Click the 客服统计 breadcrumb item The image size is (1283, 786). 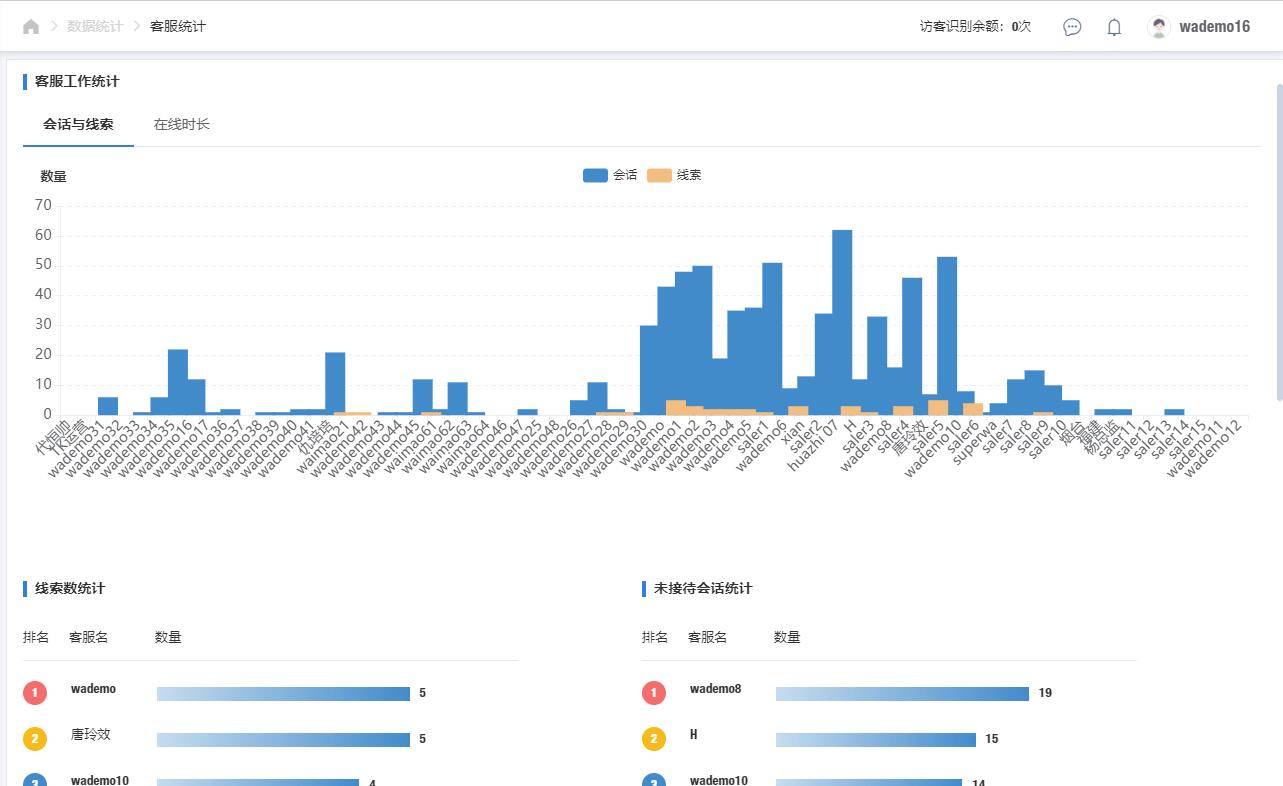pyautogui.click(x=178, y=27)
